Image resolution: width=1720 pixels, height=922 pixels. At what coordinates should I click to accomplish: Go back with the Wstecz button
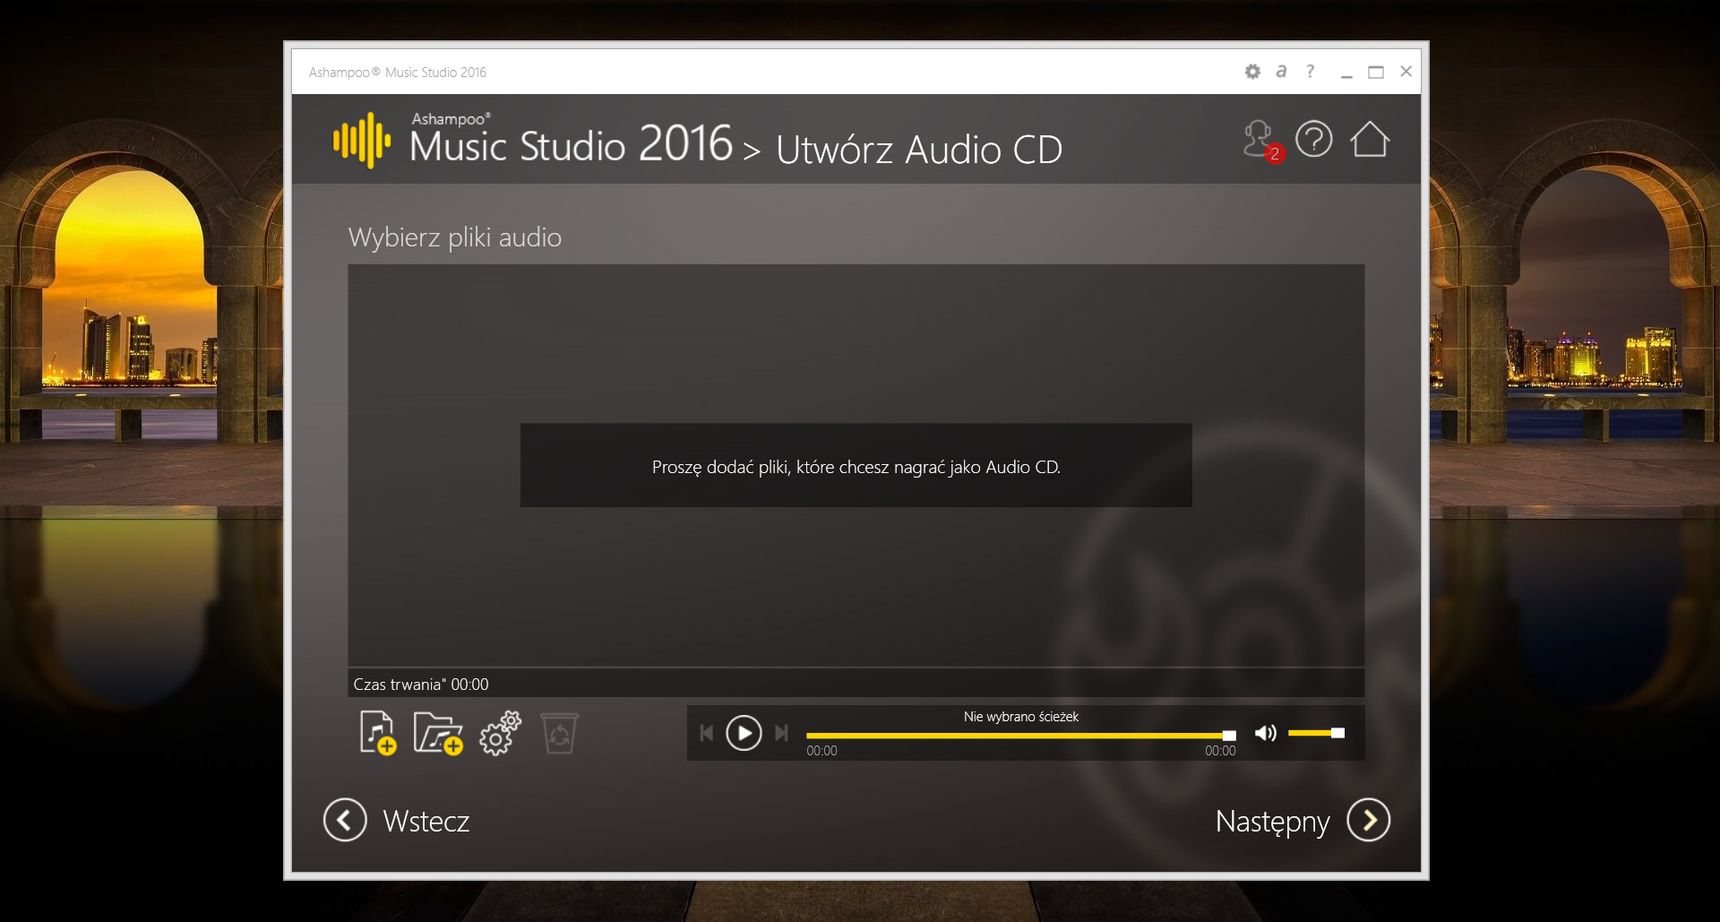coord(397,820)
